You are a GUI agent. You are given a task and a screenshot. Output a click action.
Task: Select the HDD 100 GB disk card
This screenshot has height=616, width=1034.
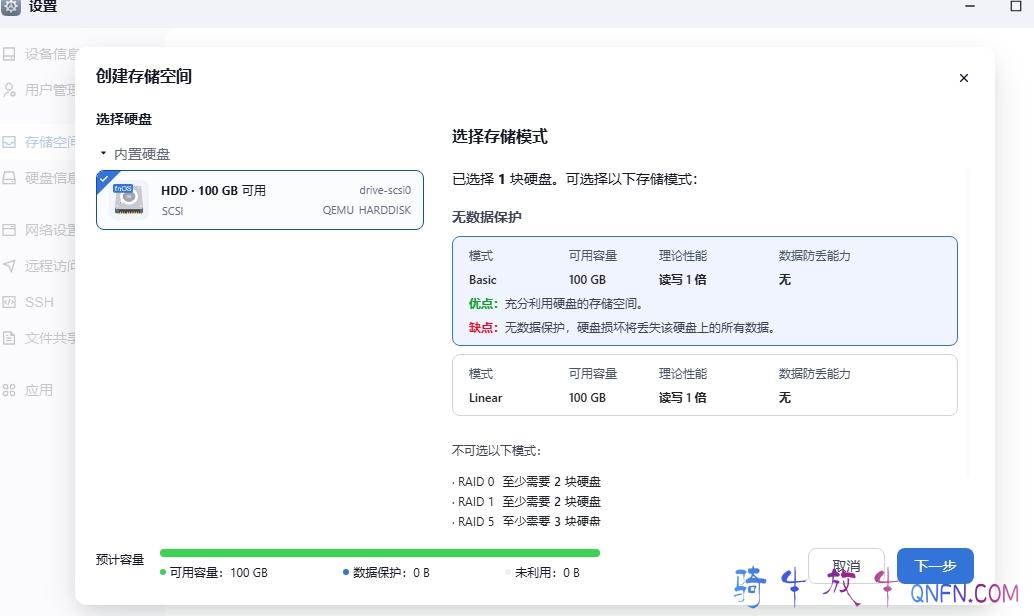click(x=260, y=200)
